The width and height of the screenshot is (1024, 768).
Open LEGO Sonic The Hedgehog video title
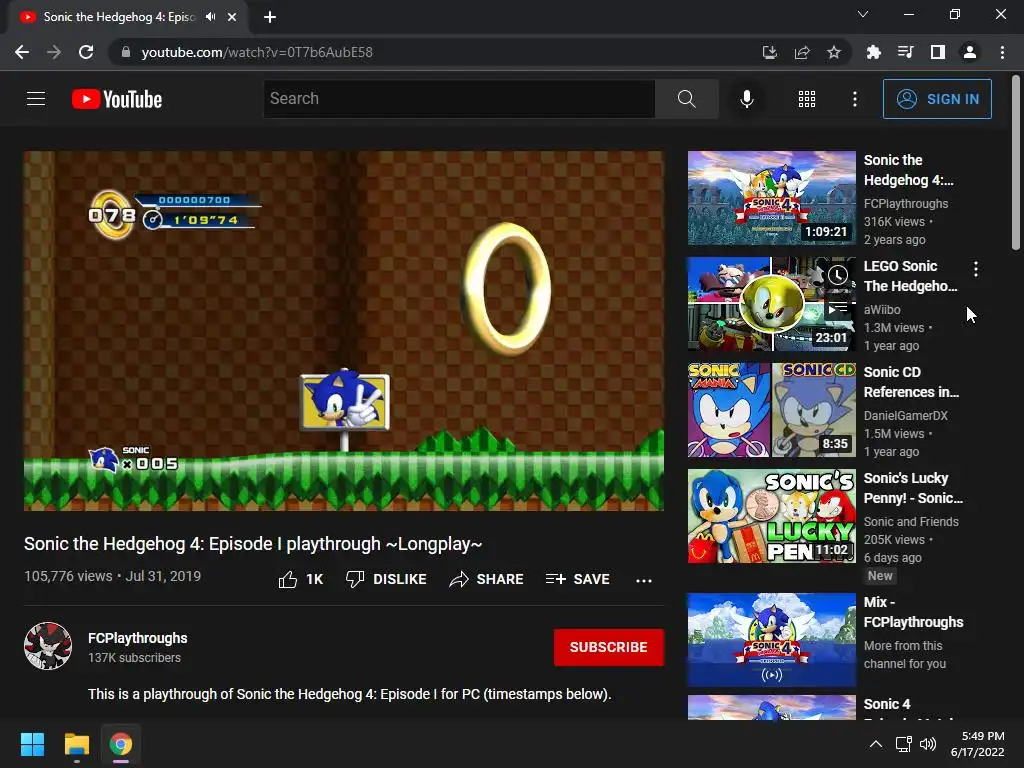[x=910, y=276]
